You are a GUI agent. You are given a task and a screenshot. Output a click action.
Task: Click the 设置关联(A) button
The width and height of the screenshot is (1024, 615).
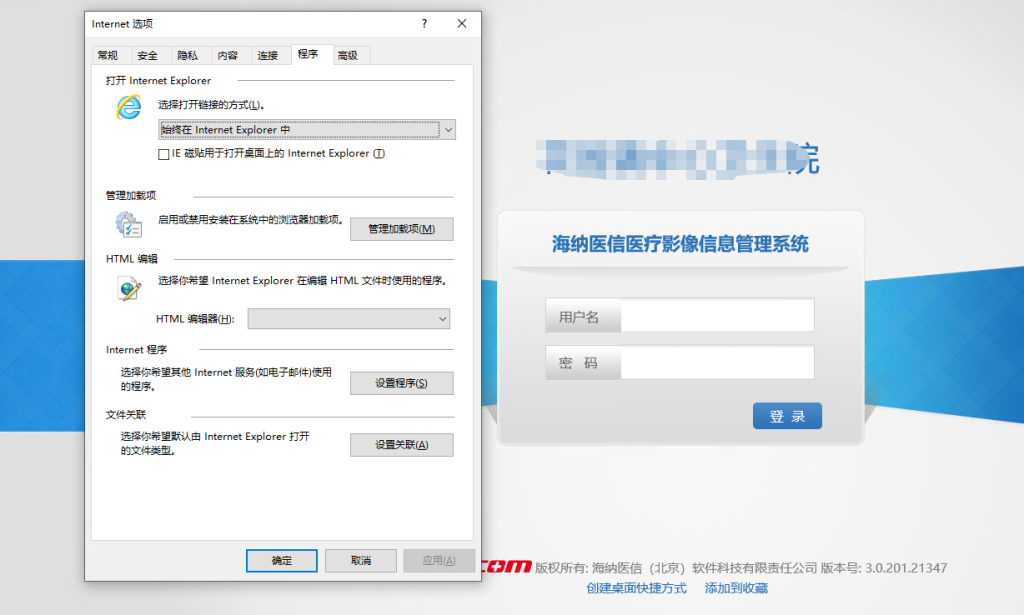pyautogui.click(x=402, y=445)
